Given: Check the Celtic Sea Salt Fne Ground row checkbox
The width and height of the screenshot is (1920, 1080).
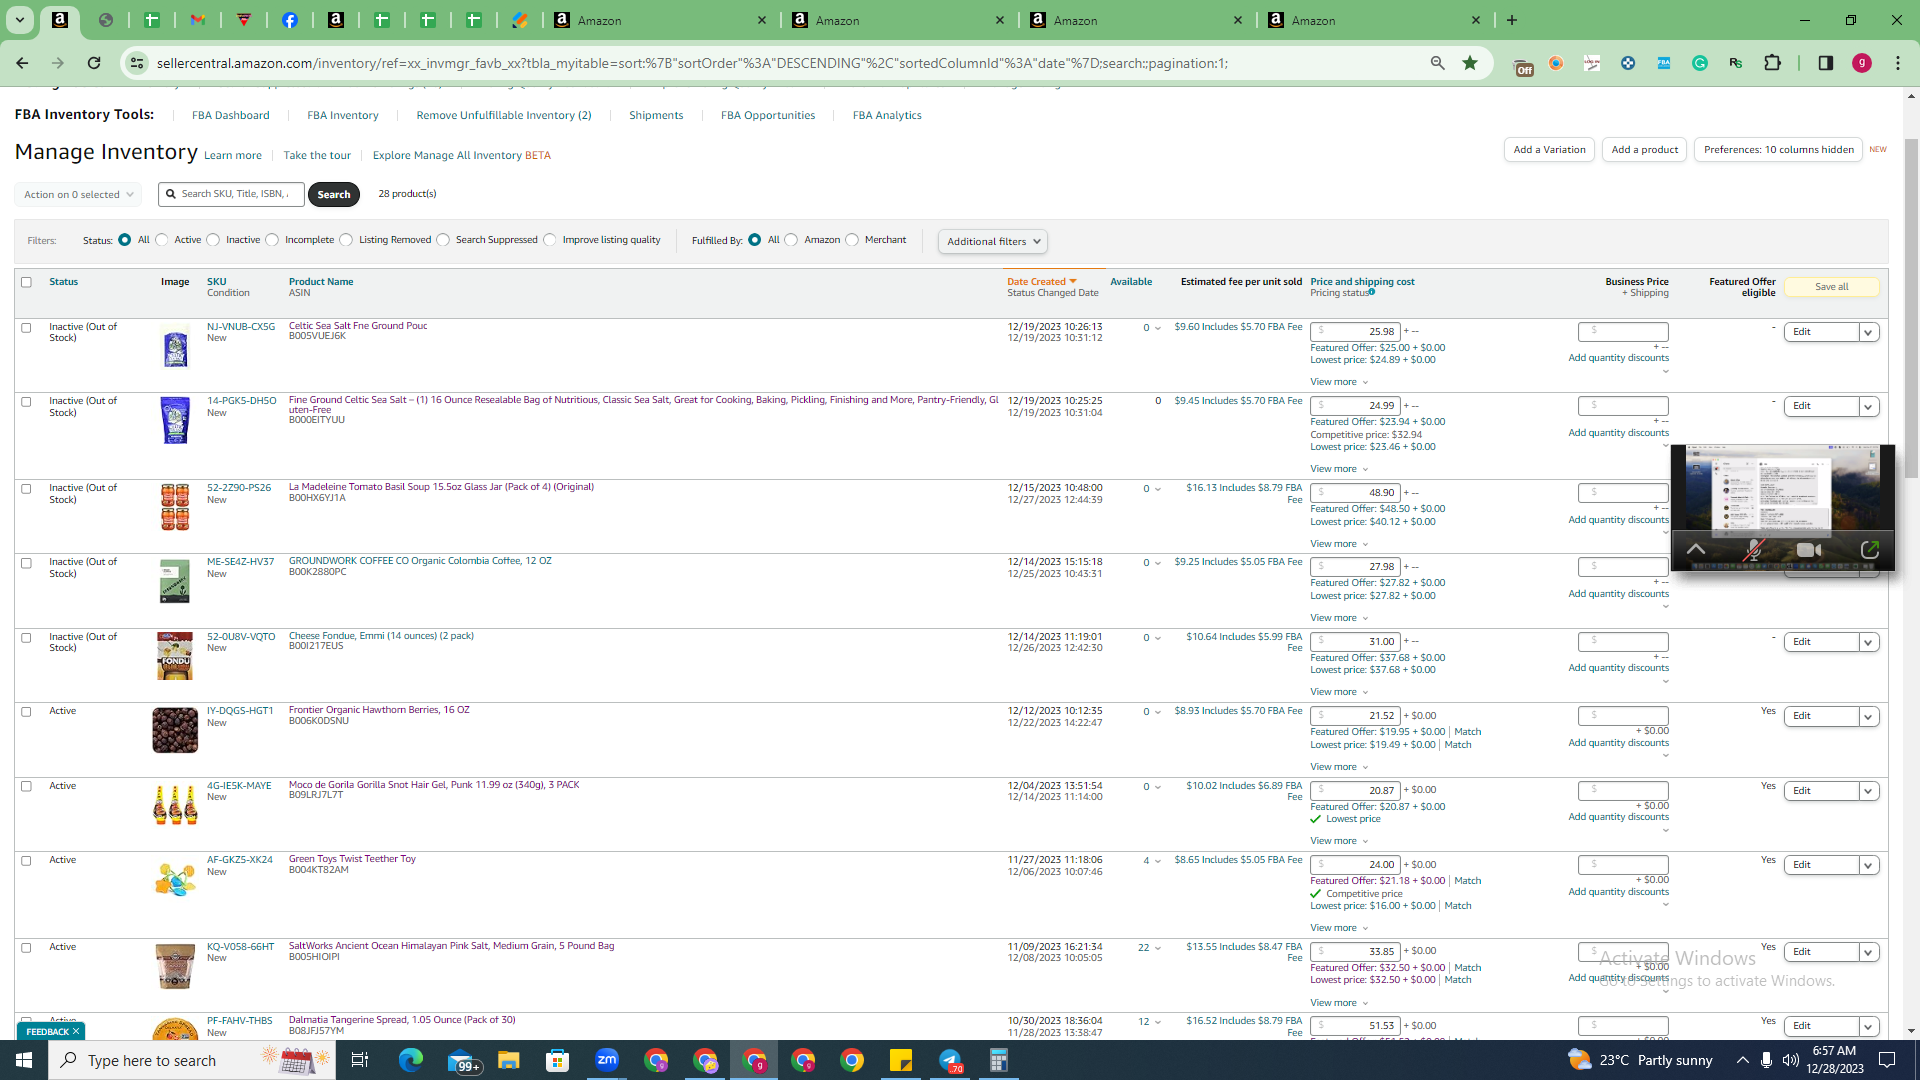Looking at the screenshot, I should point(27,328).
